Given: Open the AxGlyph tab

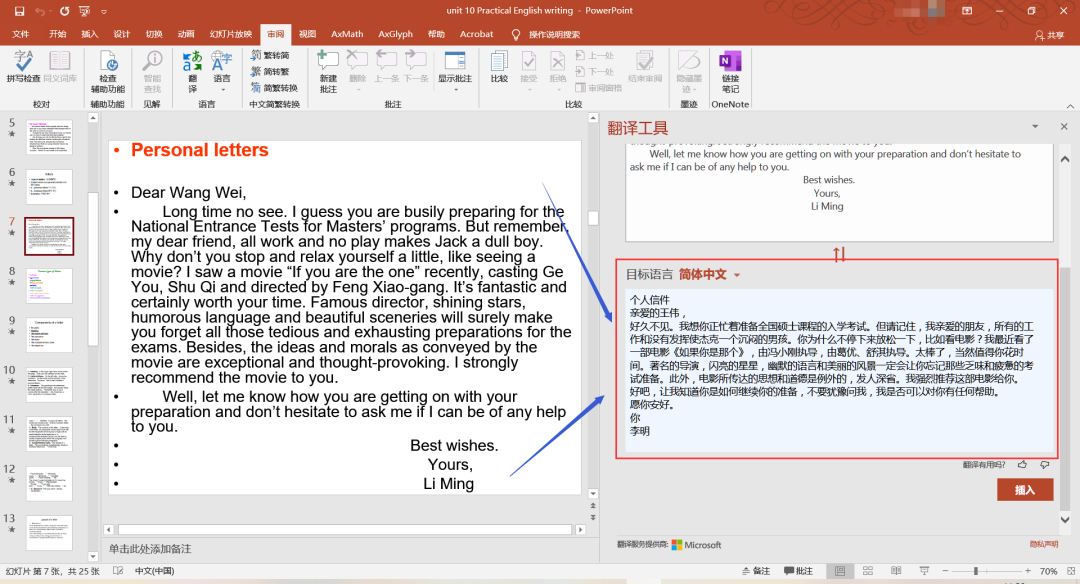Looking at the screenshot, I should 395,34.
